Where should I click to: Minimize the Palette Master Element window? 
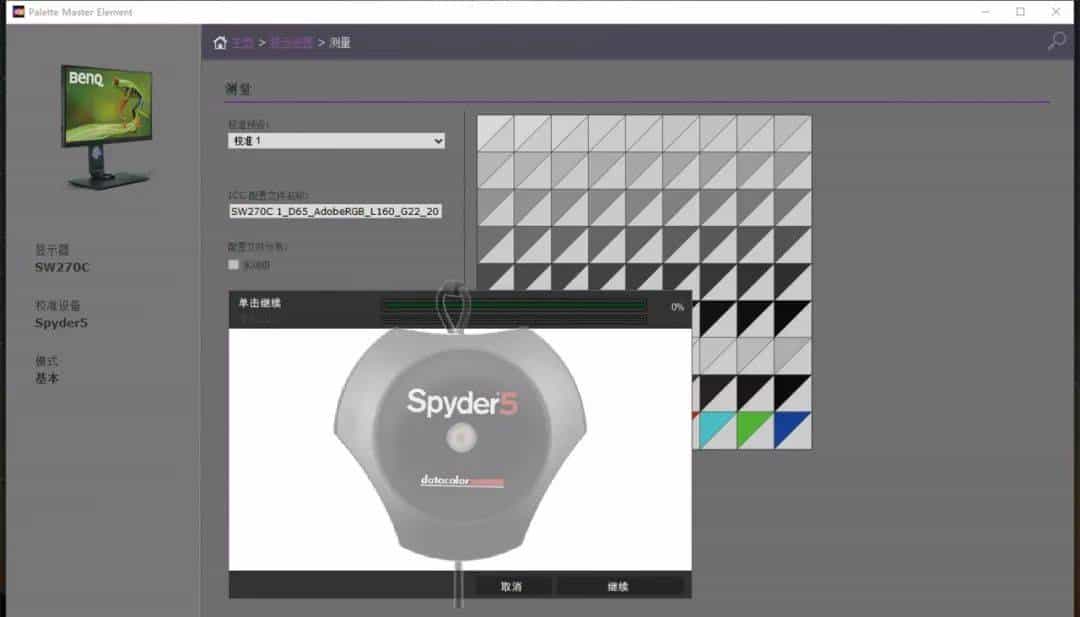tap(986, 11)
